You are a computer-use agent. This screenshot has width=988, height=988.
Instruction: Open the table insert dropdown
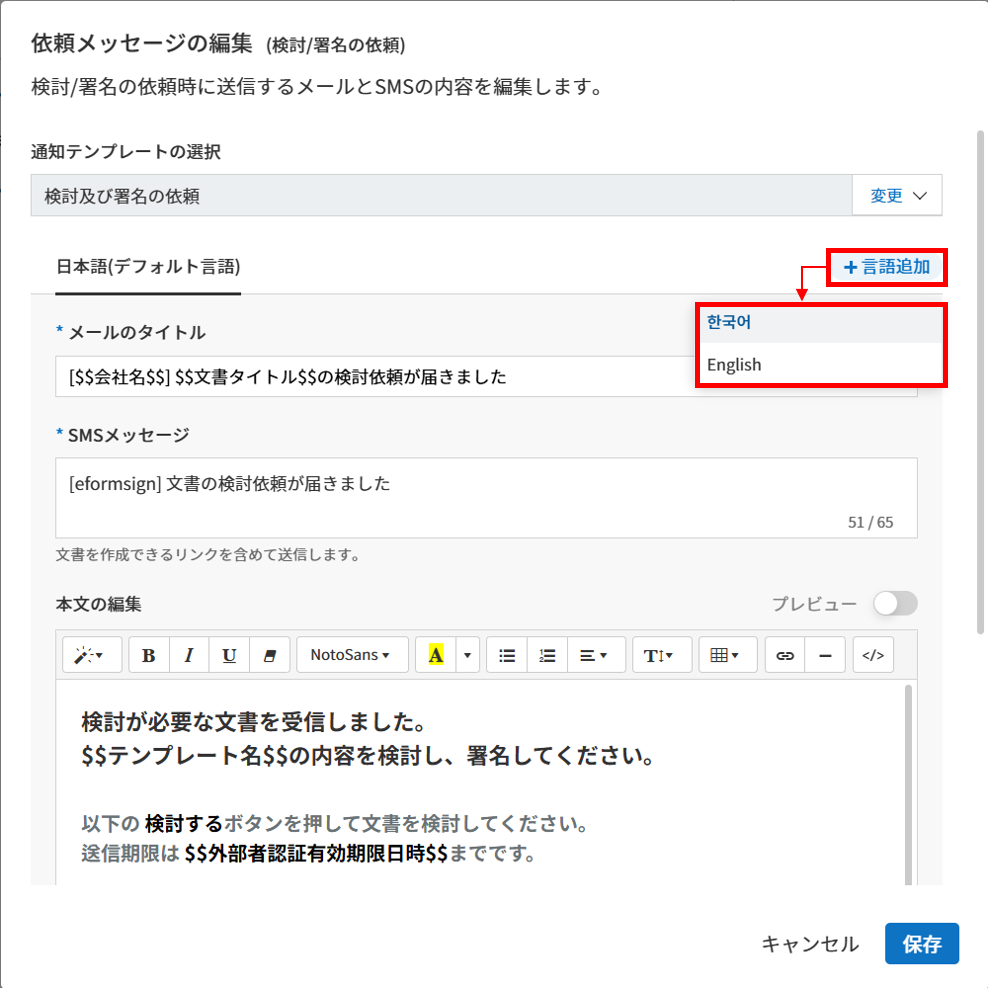726,655
